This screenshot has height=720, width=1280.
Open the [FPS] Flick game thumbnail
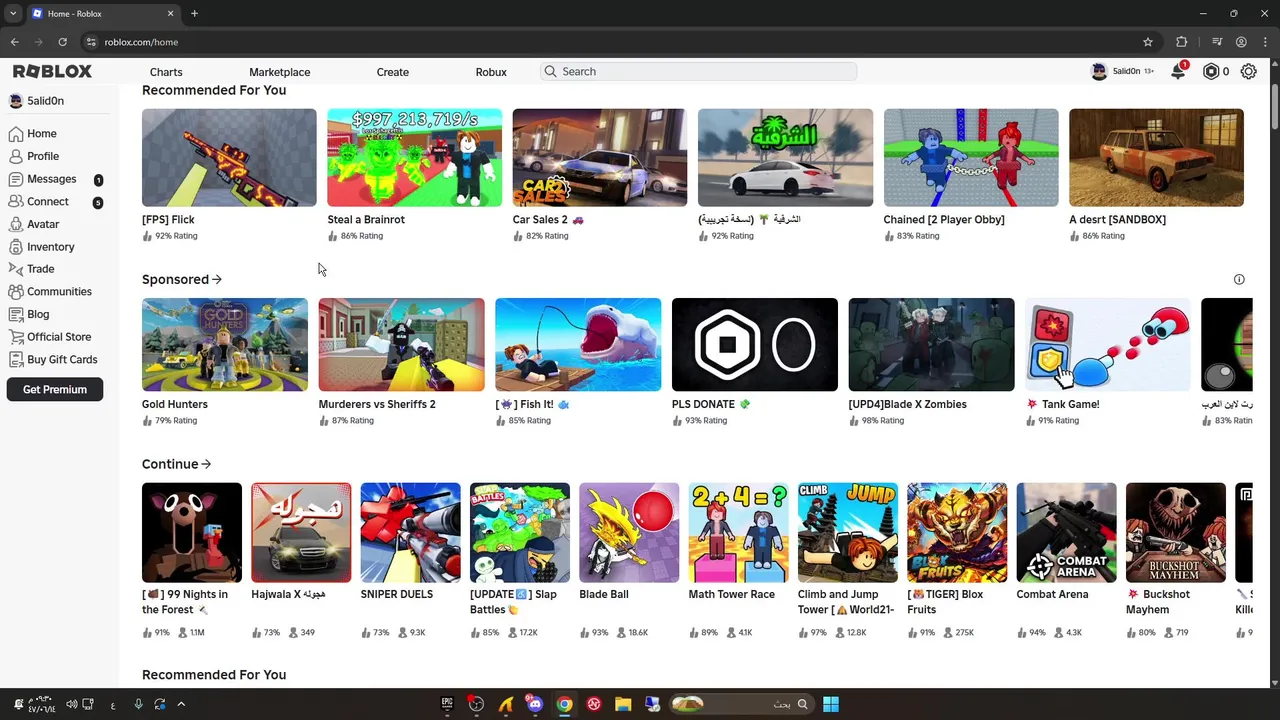(x=229, y=158)
